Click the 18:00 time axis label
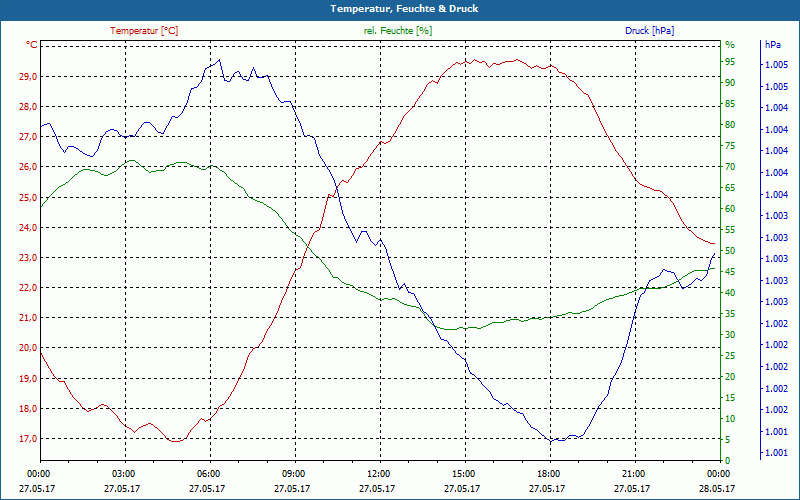800x500 pixels. click(x=548, y=473)
